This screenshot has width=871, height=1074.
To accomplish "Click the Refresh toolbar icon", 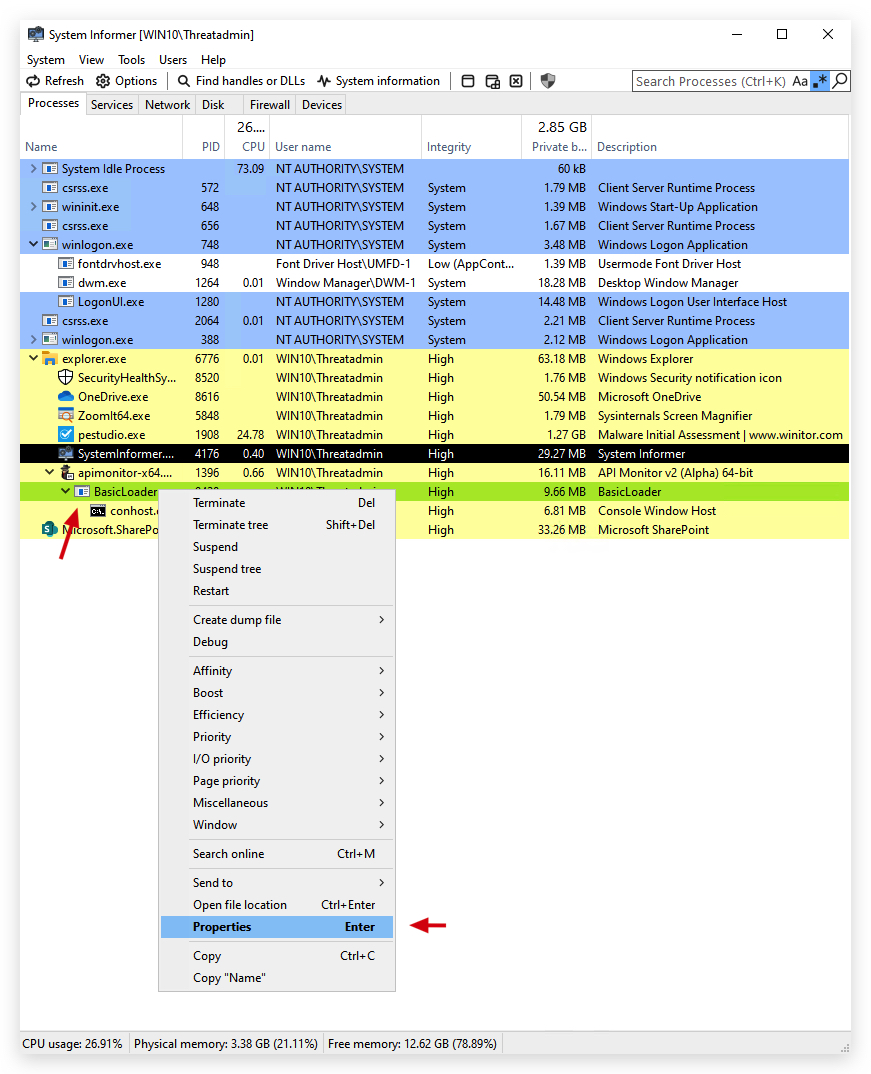I will click(x=33, y=81).
